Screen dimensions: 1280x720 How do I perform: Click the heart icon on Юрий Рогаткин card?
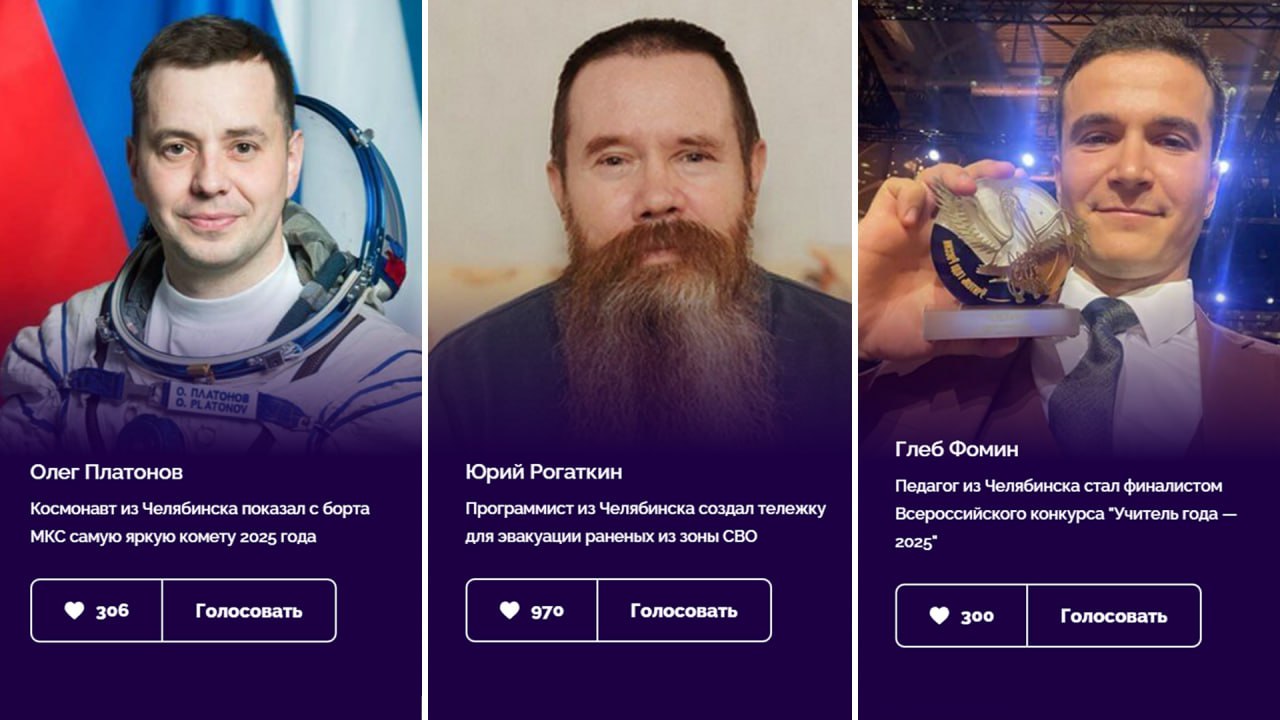pyautogui.click(x=509, y=610)
